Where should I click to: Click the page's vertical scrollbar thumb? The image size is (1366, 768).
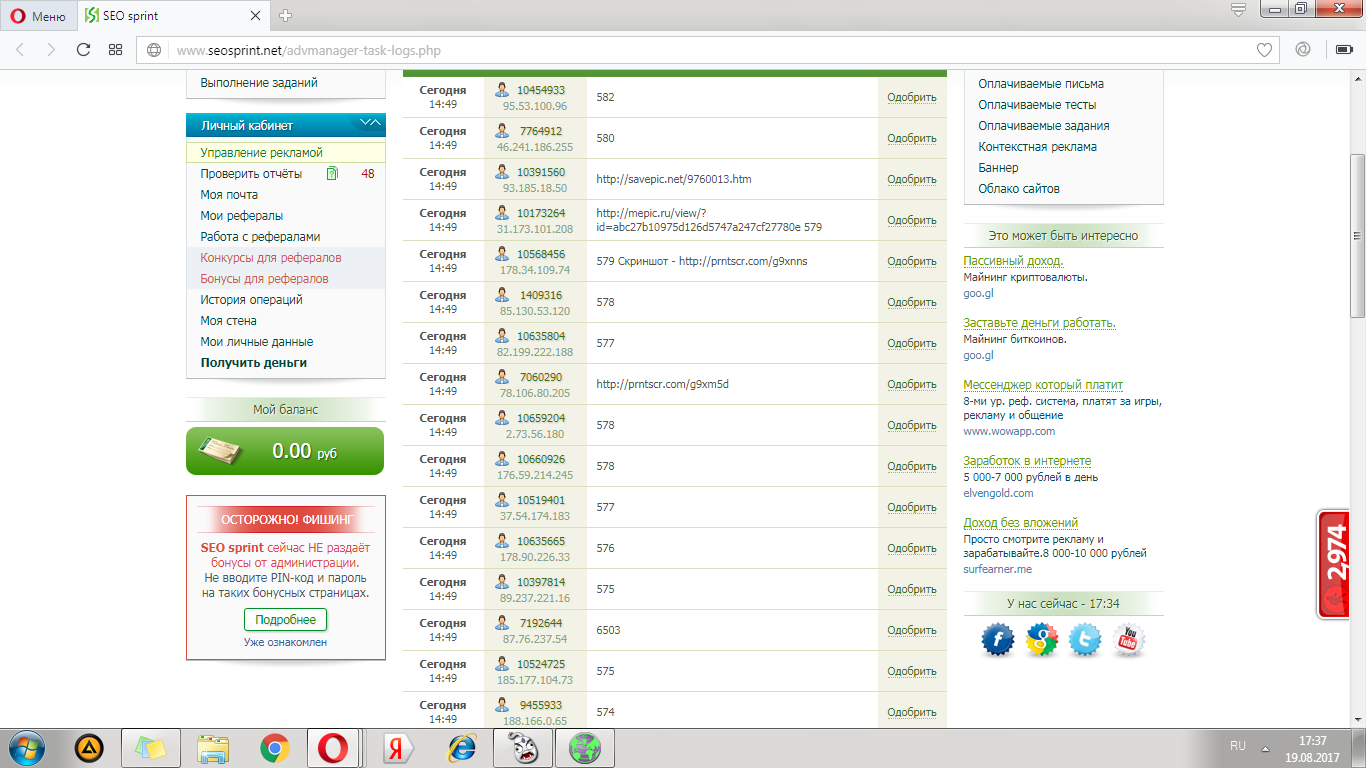point(1357,235)
